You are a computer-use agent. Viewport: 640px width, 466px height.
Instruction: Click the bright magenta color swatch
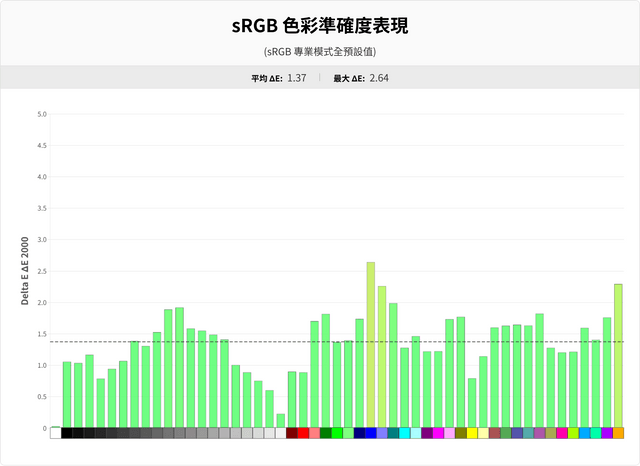pyautogui.click(x=438, y=433)
